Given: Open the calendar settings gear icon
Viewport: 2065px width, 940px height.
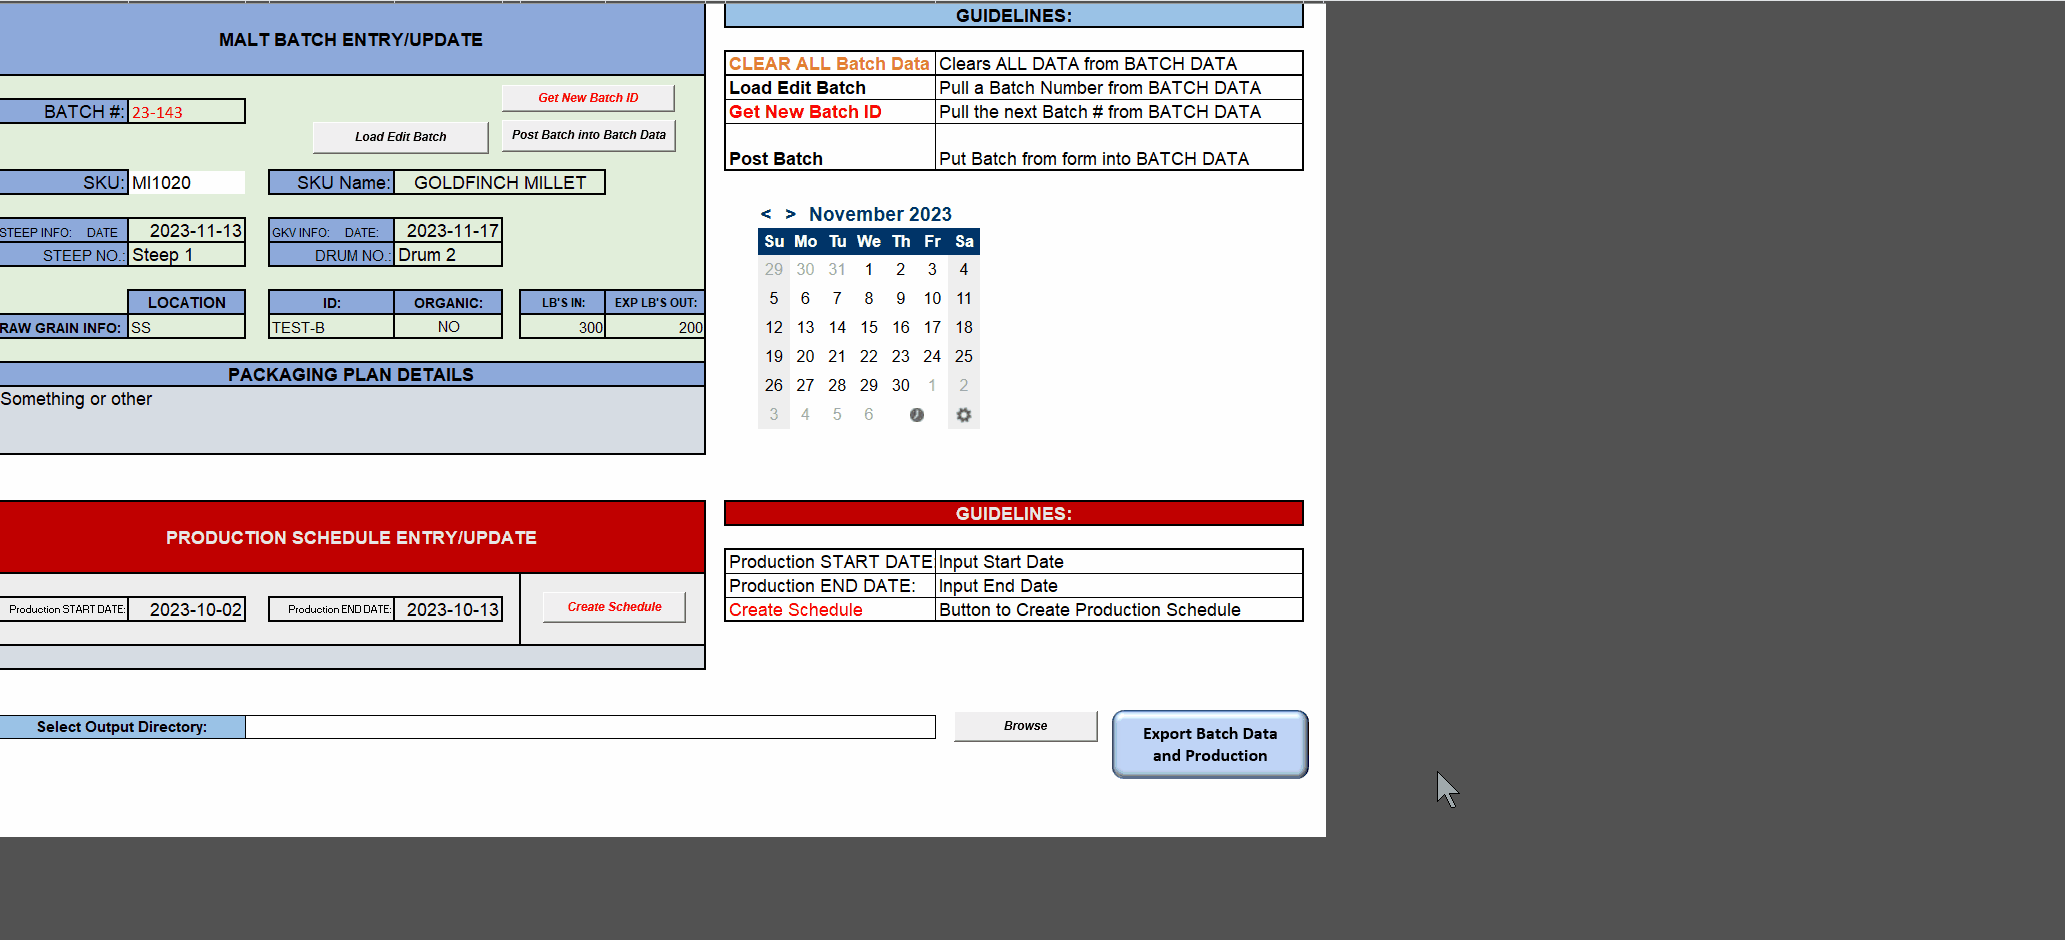Looking at the screenshot, I should click(x=963, y=414).
